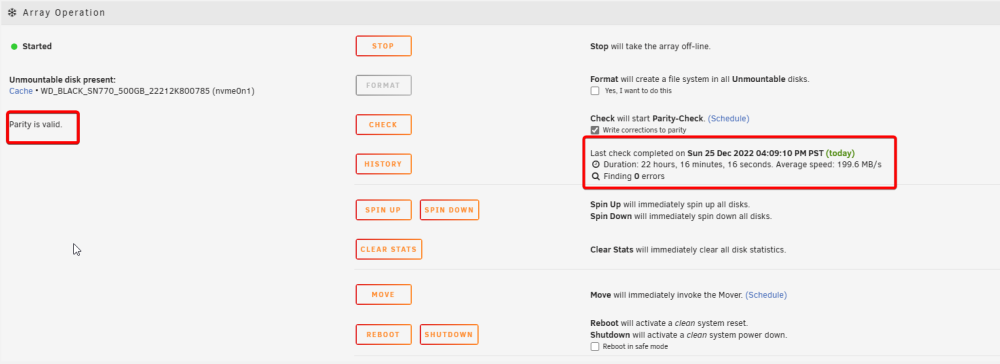Start a parity check with CHECK
The image size is (1000, 364).
pos(383,125)
